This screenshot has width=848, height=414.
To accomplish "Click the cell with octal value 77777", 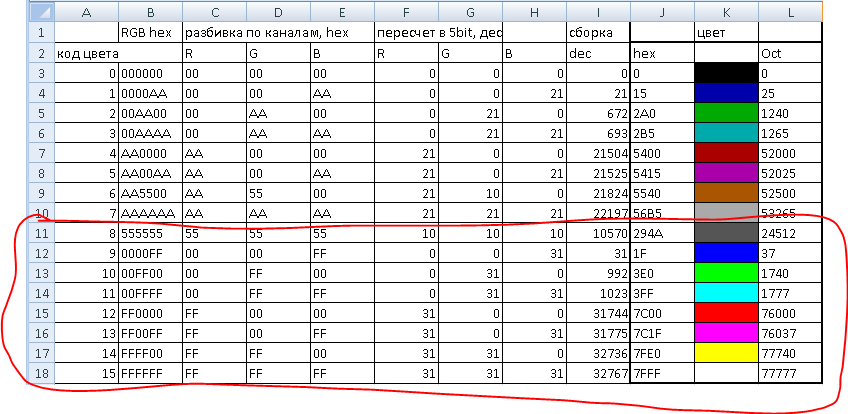I will 790,374.
